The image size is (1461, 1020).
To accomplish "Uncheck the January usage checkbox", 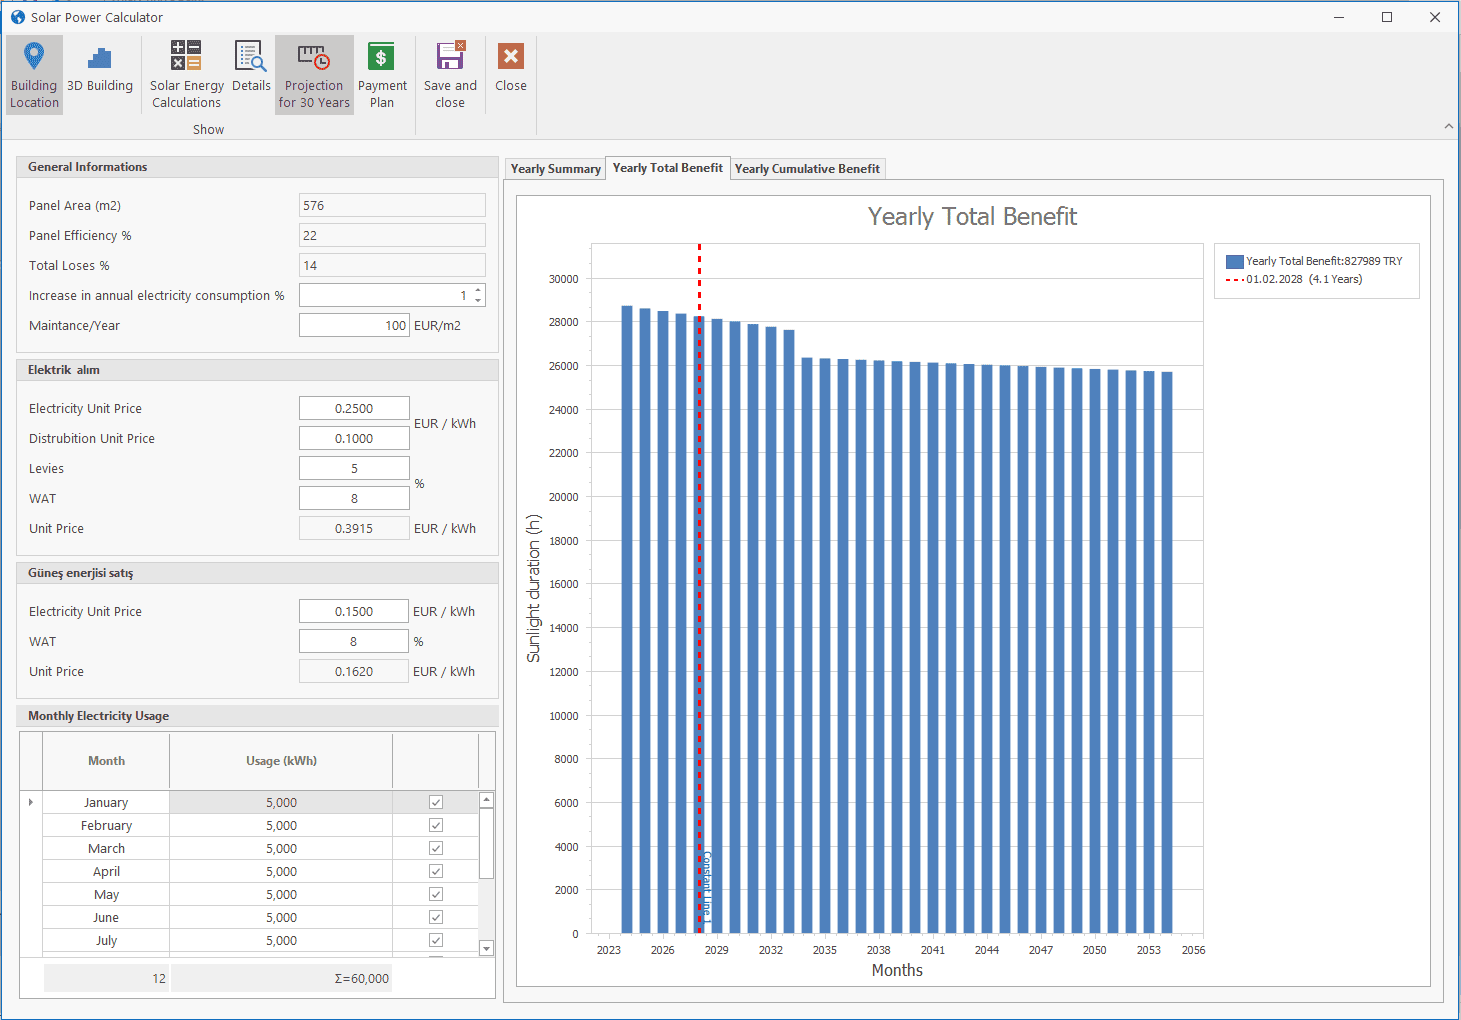I will [x=436, y=802].
